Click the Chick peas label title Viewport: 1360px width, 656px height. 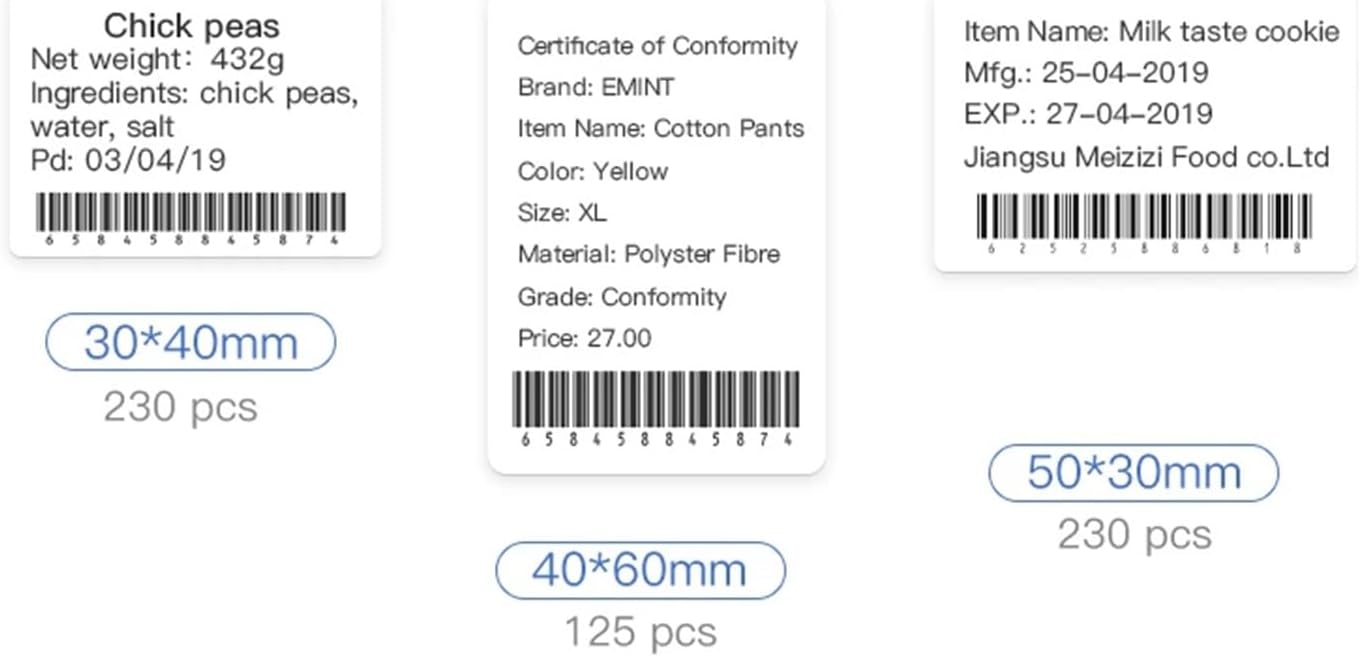pyautogui.click(x=192, y=25)
